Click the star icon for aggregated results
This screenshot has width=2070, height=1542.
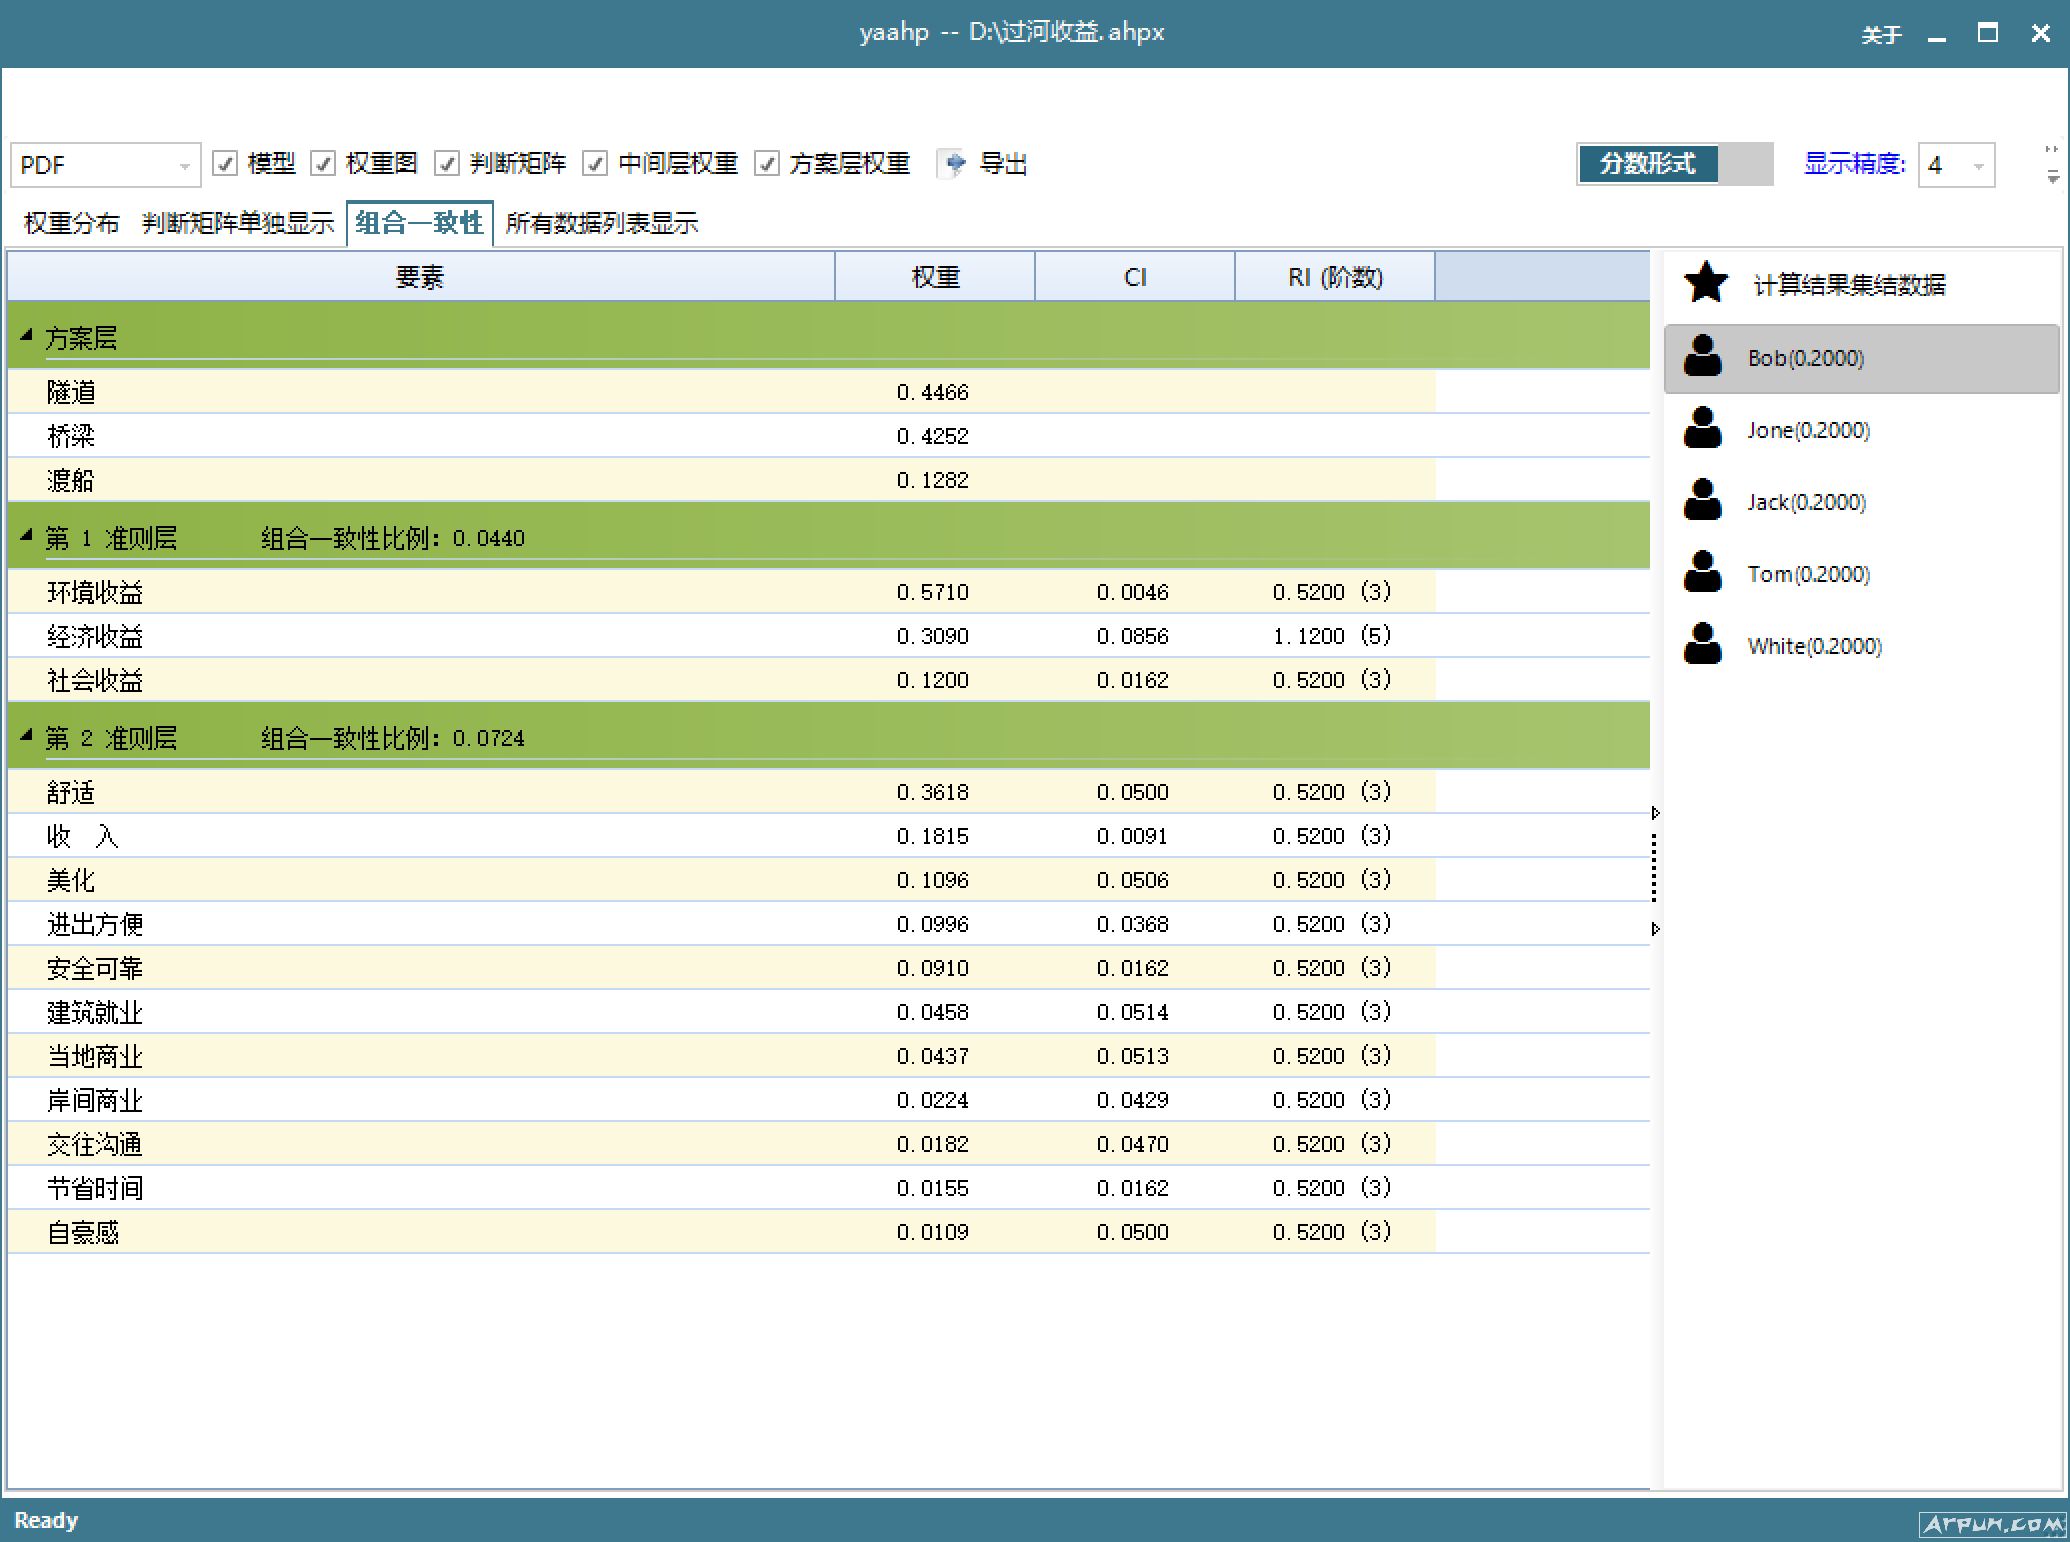[x=1706, y=283]
